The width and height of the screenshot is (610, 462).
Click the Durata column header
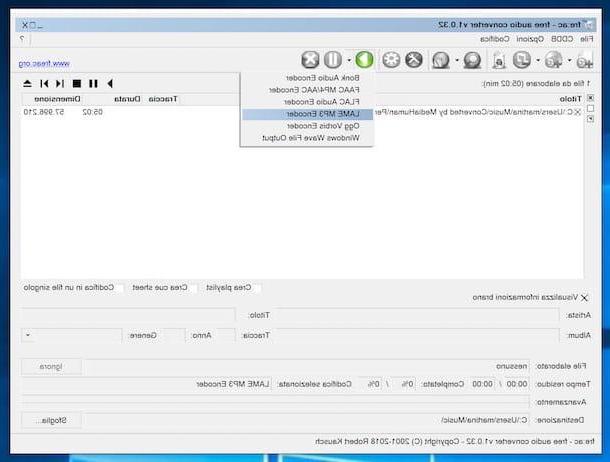[x=127, y=99]
